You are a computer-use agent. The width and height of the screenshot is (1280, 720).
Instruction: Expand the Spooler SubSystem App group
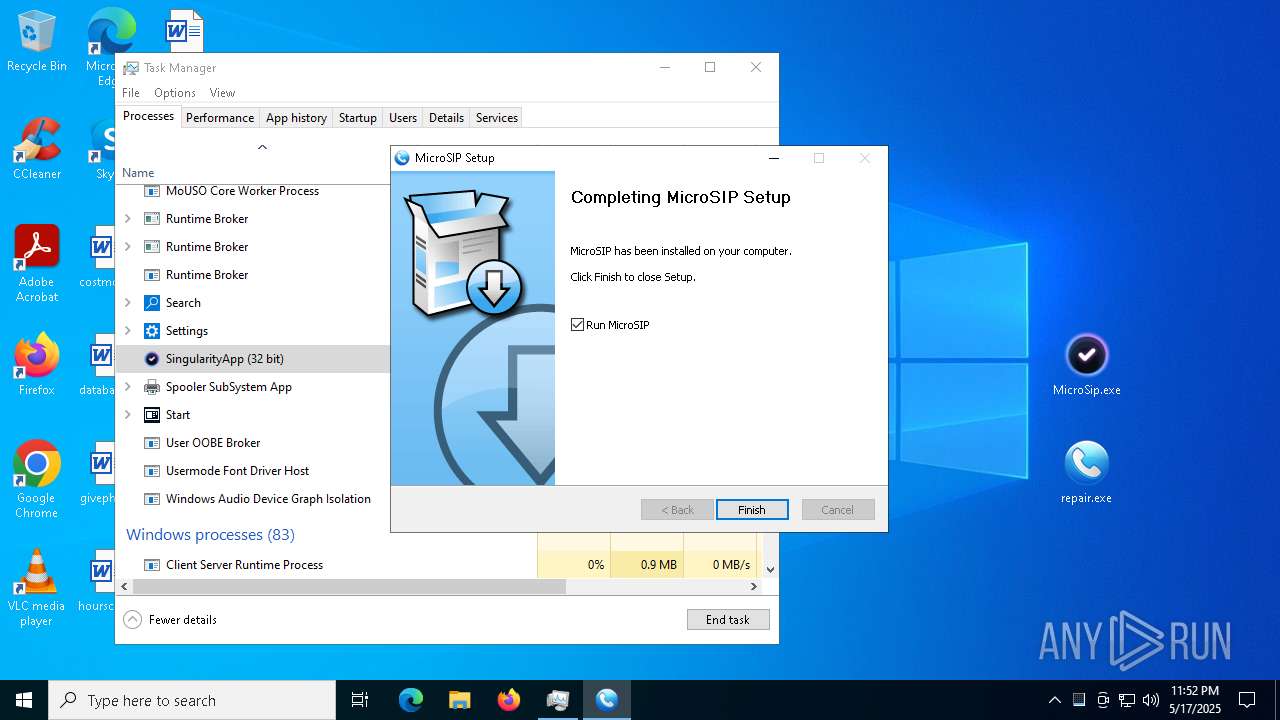pos(127,387)
